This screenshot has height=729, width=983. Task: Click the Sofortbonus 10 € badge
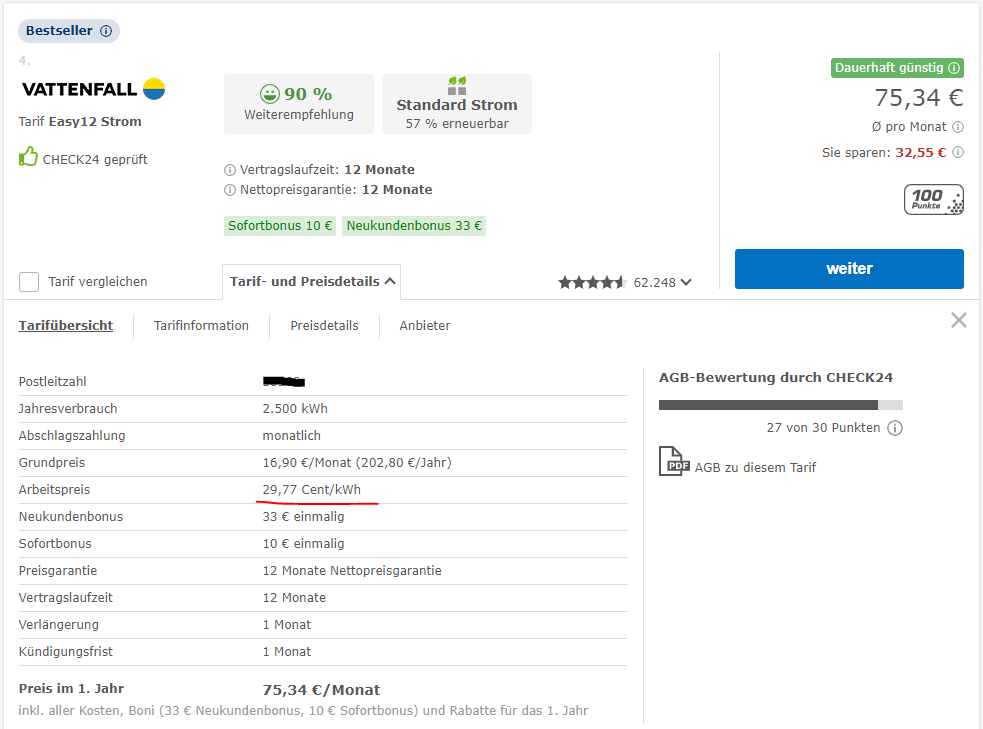(x=280, y=226)
